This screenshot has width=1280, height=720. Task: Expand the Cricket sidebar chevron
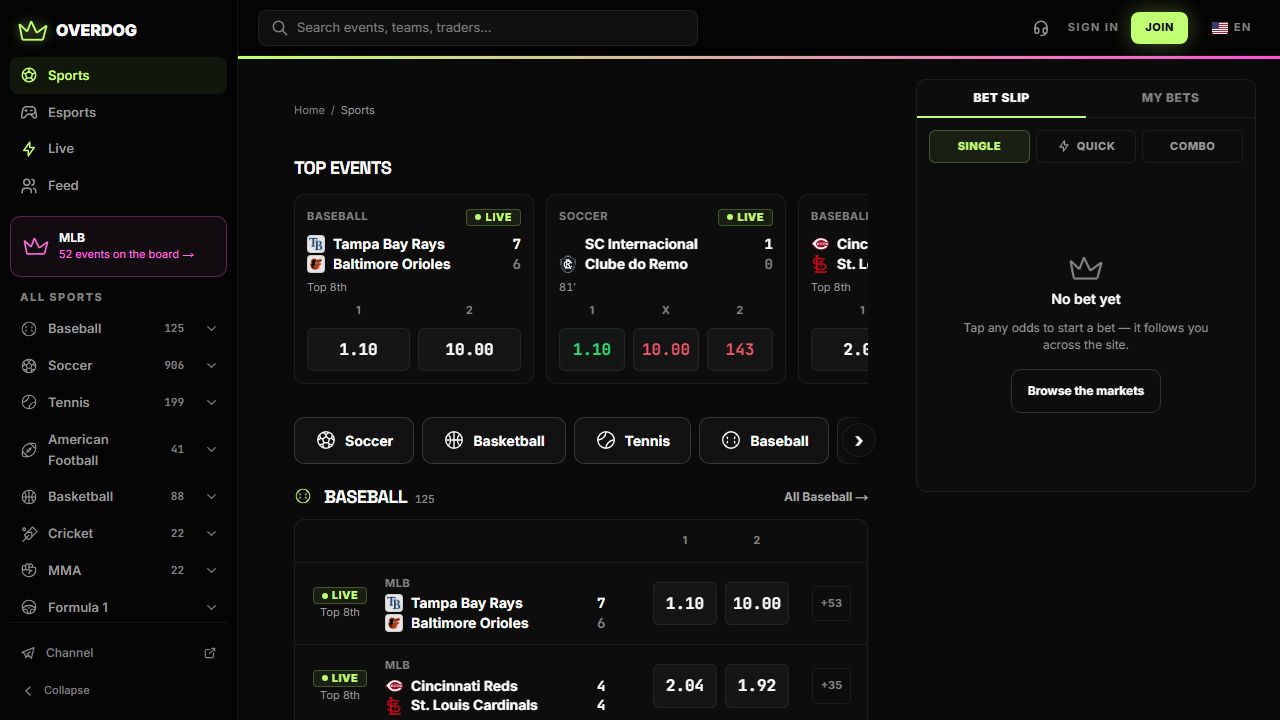point(211,533)
